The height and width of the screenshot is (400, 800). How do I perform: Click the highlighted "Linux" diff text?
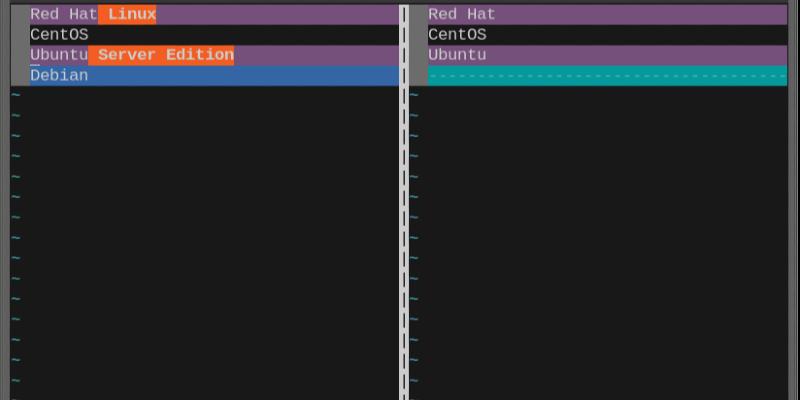coord(127,14)
